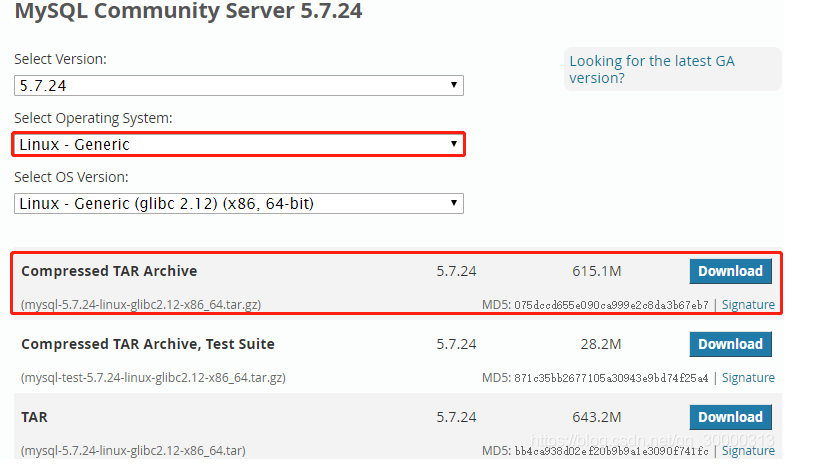Select version 5.7.24 in the TAR row
The width and height of the screenshot is (833, 465).
(456, 417)
